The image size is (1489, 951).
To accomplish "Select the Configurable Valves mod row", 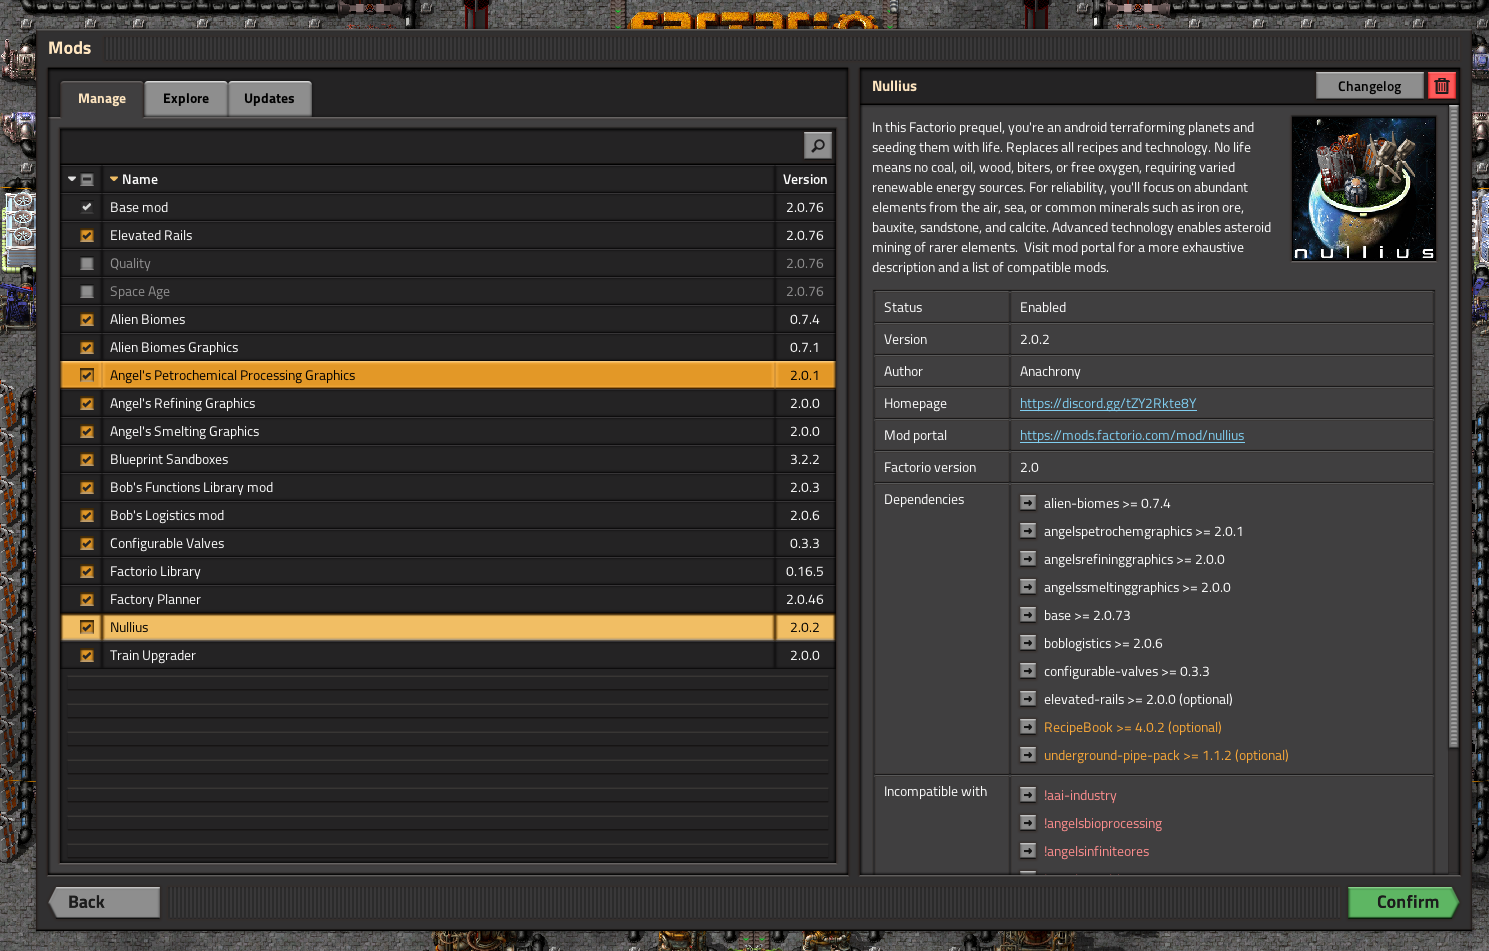I will pos(448,544).
